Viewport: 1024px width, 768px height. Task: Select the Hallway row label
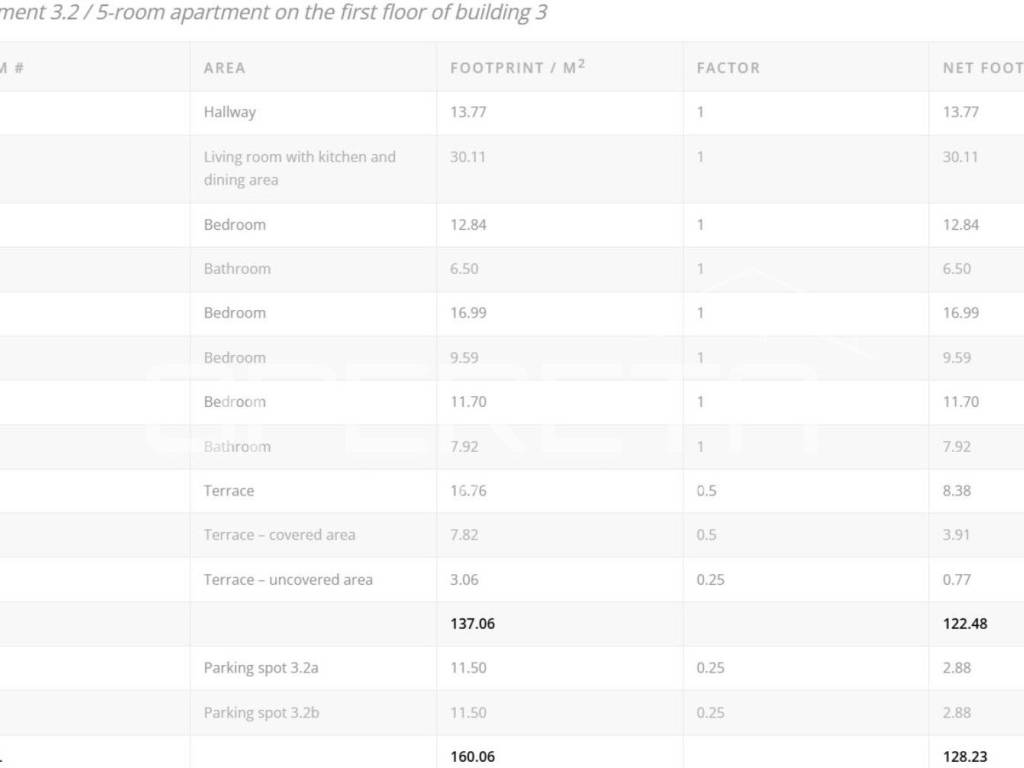pos(230,112)
